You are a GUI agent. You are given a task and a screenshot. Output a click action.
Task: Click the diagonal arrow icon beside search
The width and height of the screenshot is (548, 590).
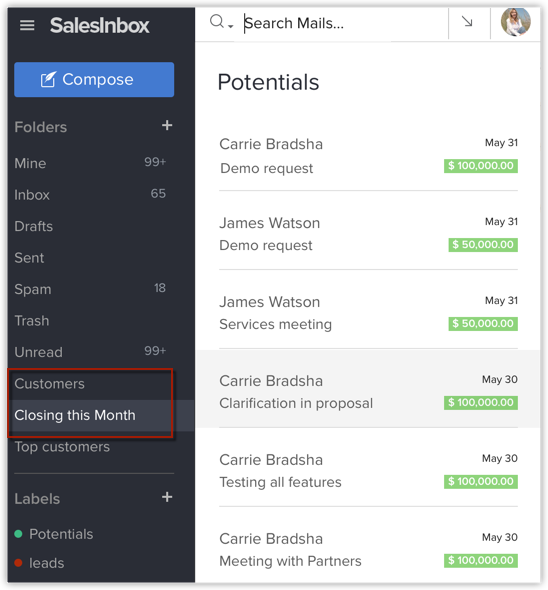467,22
